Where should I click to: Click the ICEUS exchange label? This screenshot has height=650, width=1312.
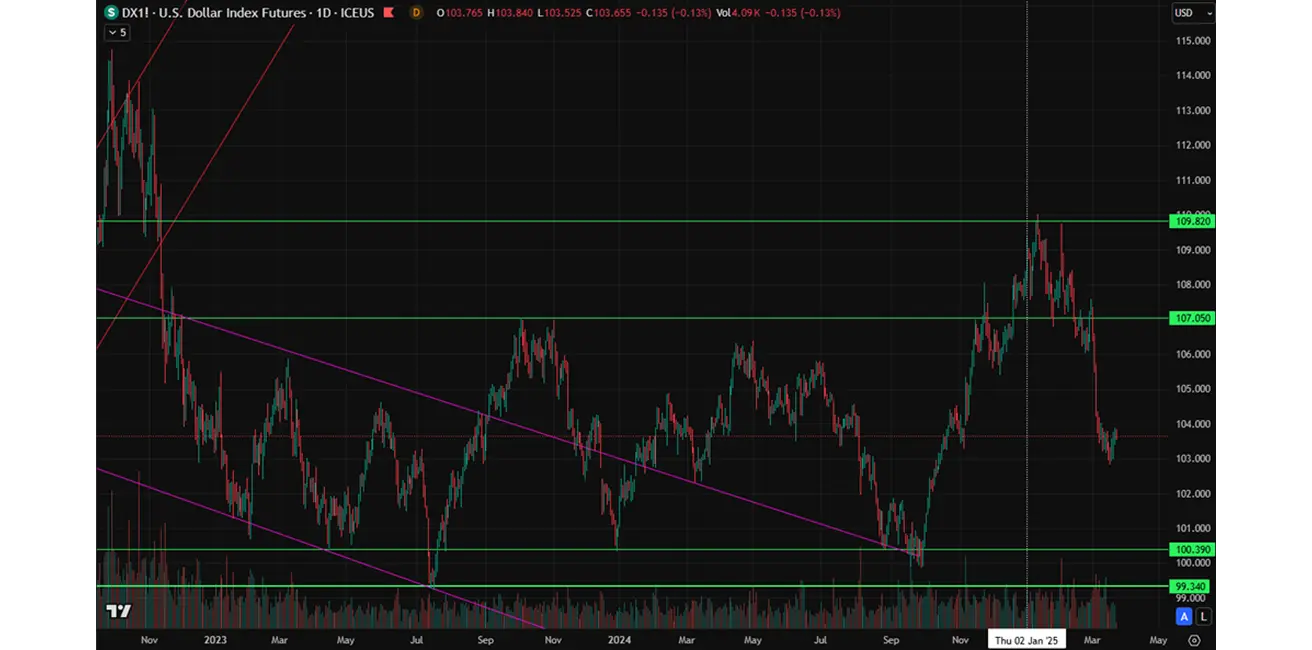[358, 13]
